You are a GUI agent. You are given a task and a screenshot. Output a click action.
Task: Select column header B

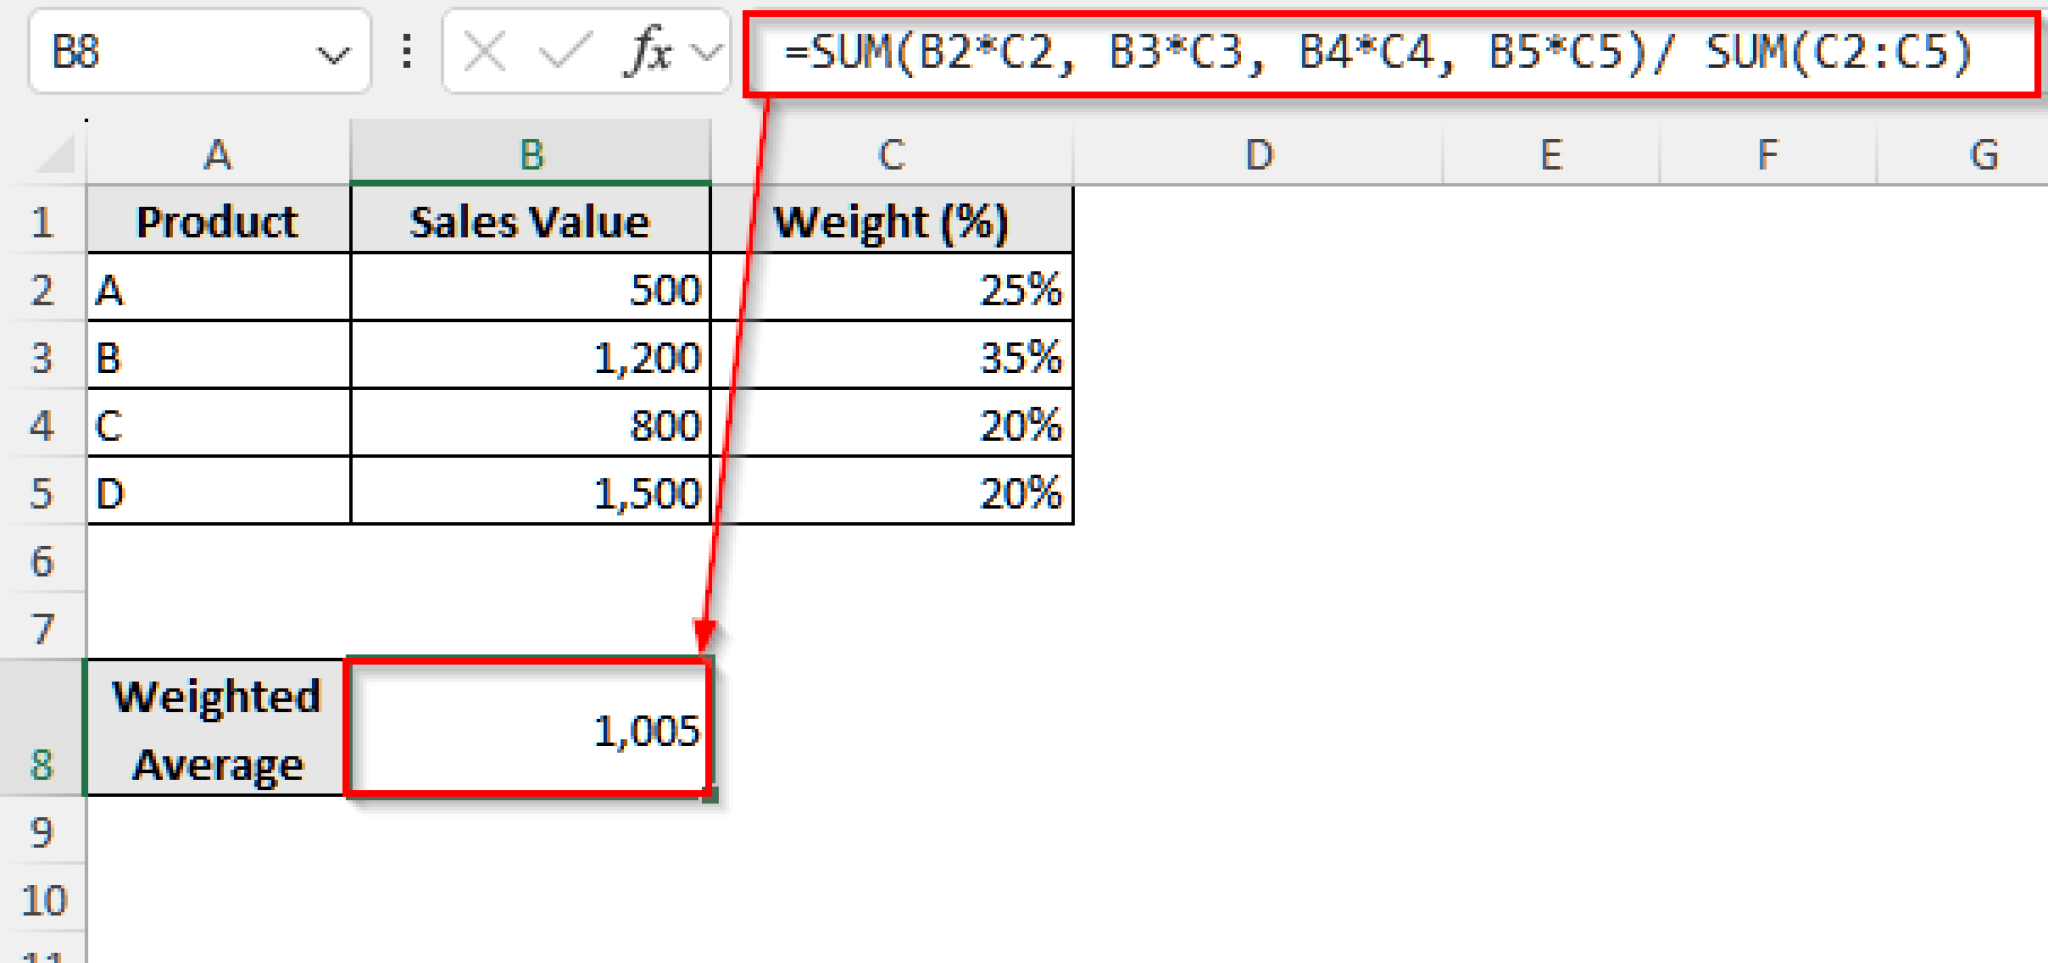tap(528, 153)
